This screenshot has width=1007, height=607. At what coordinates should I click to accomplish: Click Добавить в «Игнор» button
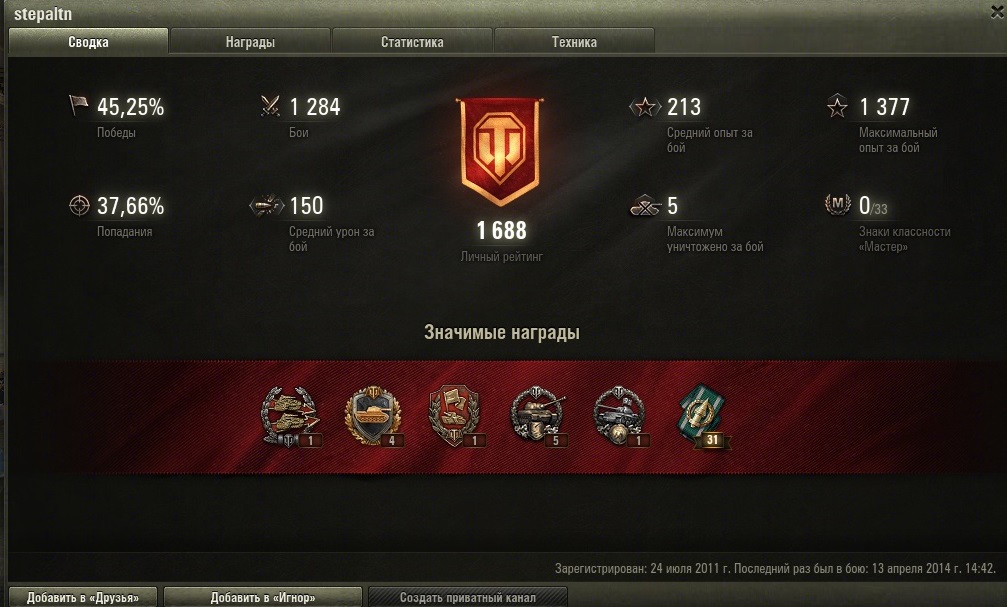pos(263,597)
